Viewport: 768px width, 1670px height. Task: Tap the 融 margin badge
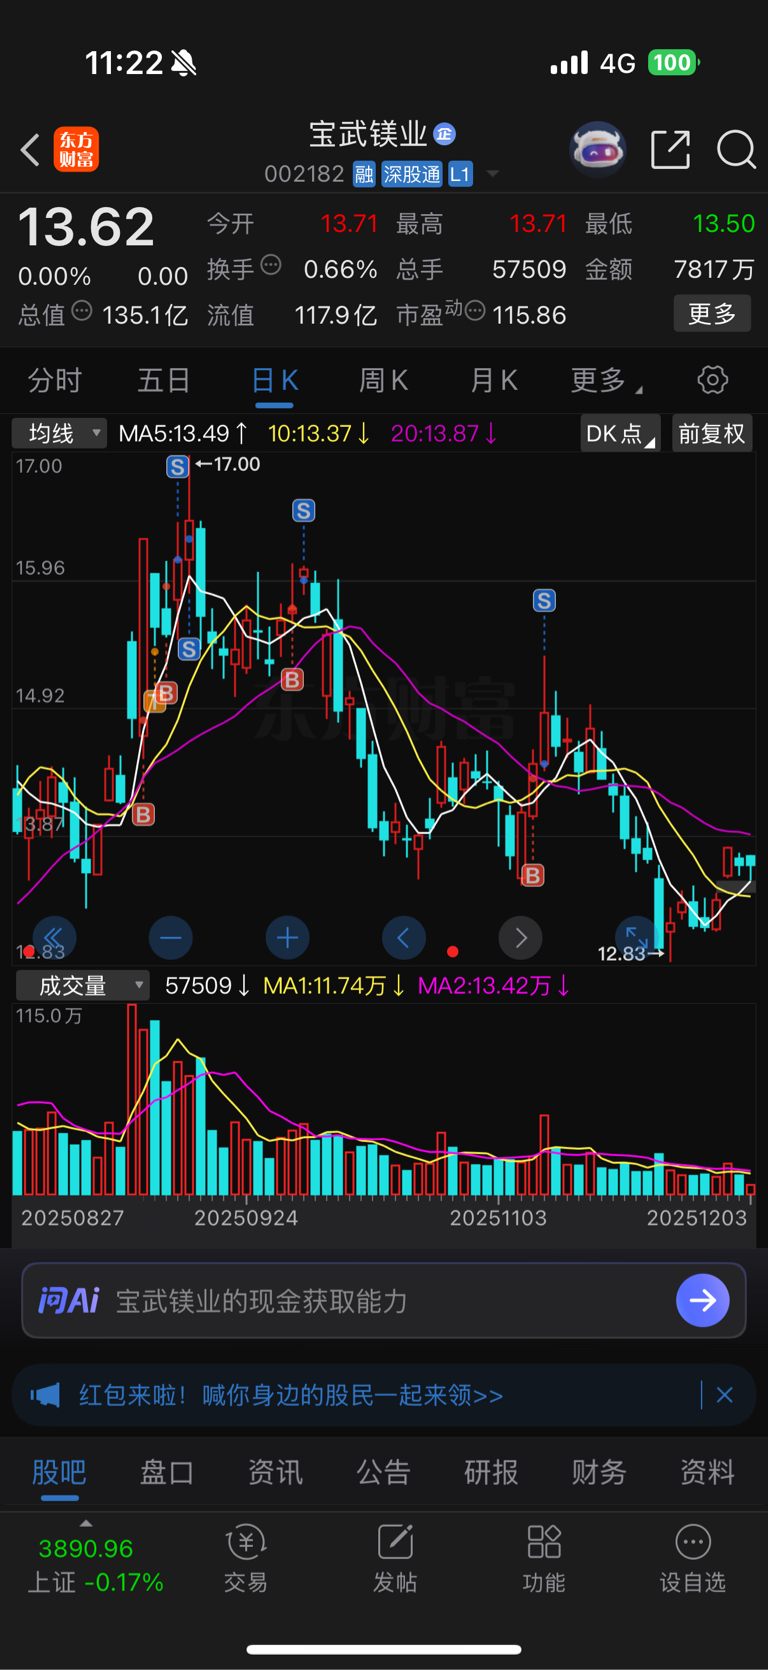tap(364, 174)
